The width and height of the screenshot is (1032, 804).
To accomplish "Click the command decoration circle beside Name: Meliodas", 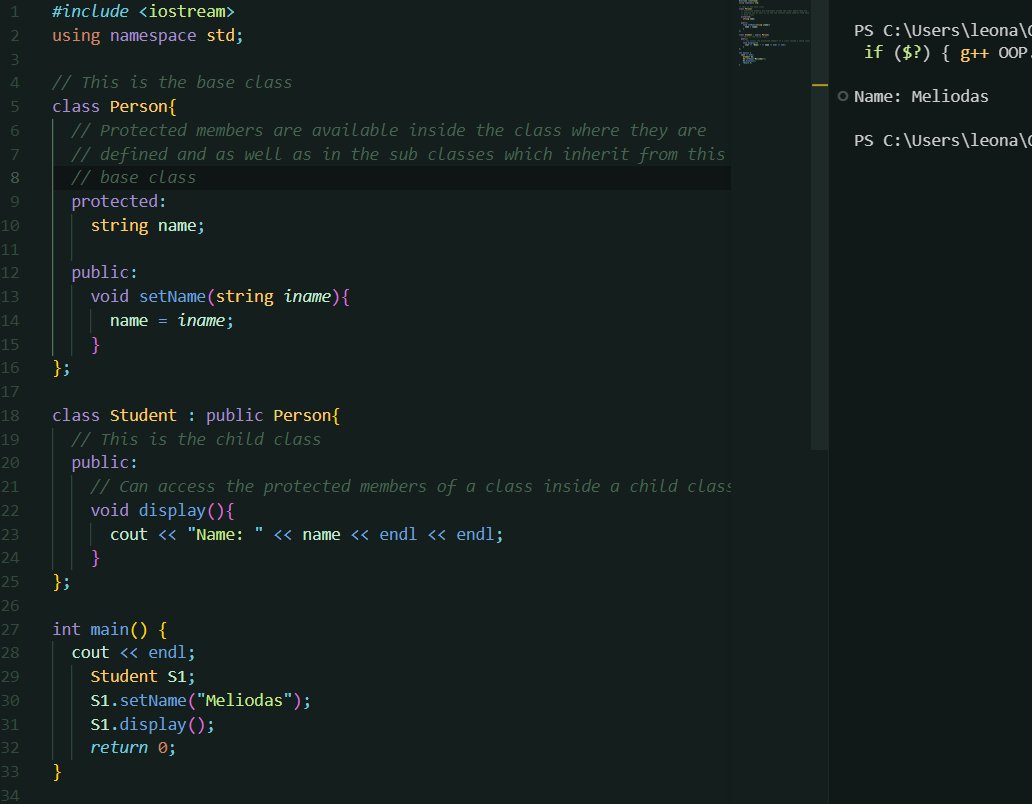I will (x=842, y=97).
